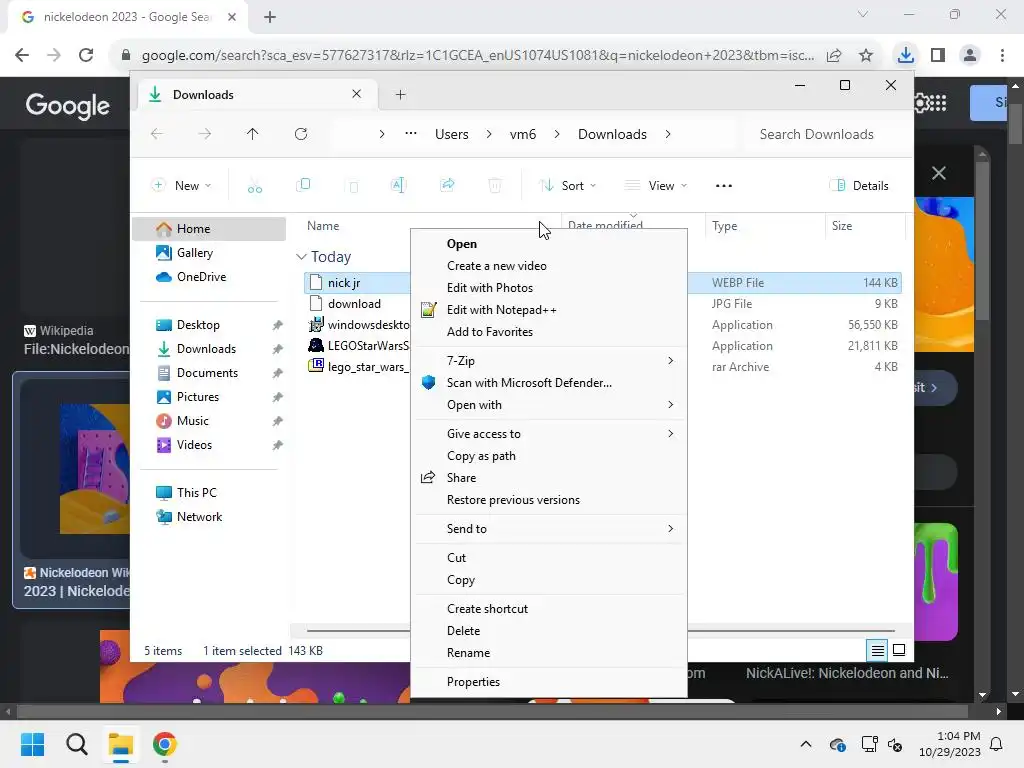
Task: Choose Rename in context menu
Action: 549,653
